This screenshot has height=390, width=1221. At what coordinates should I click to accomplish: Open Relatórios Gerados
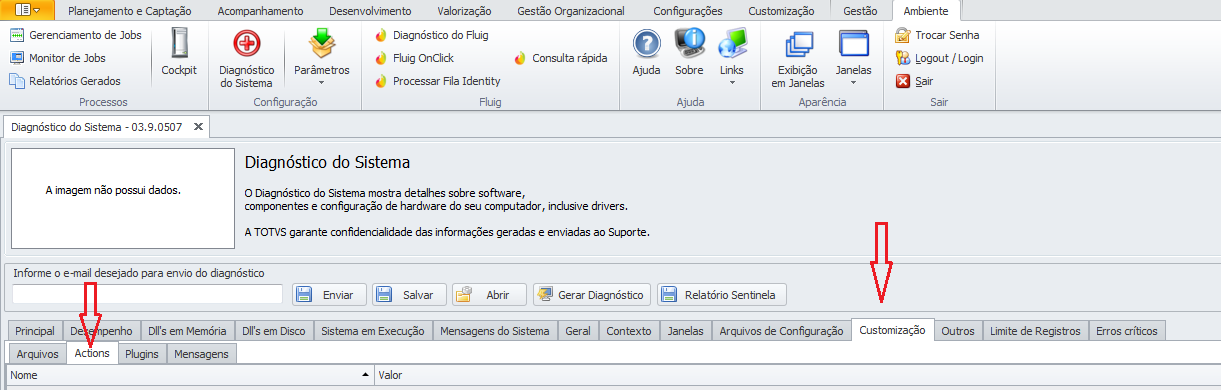click(65, 81)
